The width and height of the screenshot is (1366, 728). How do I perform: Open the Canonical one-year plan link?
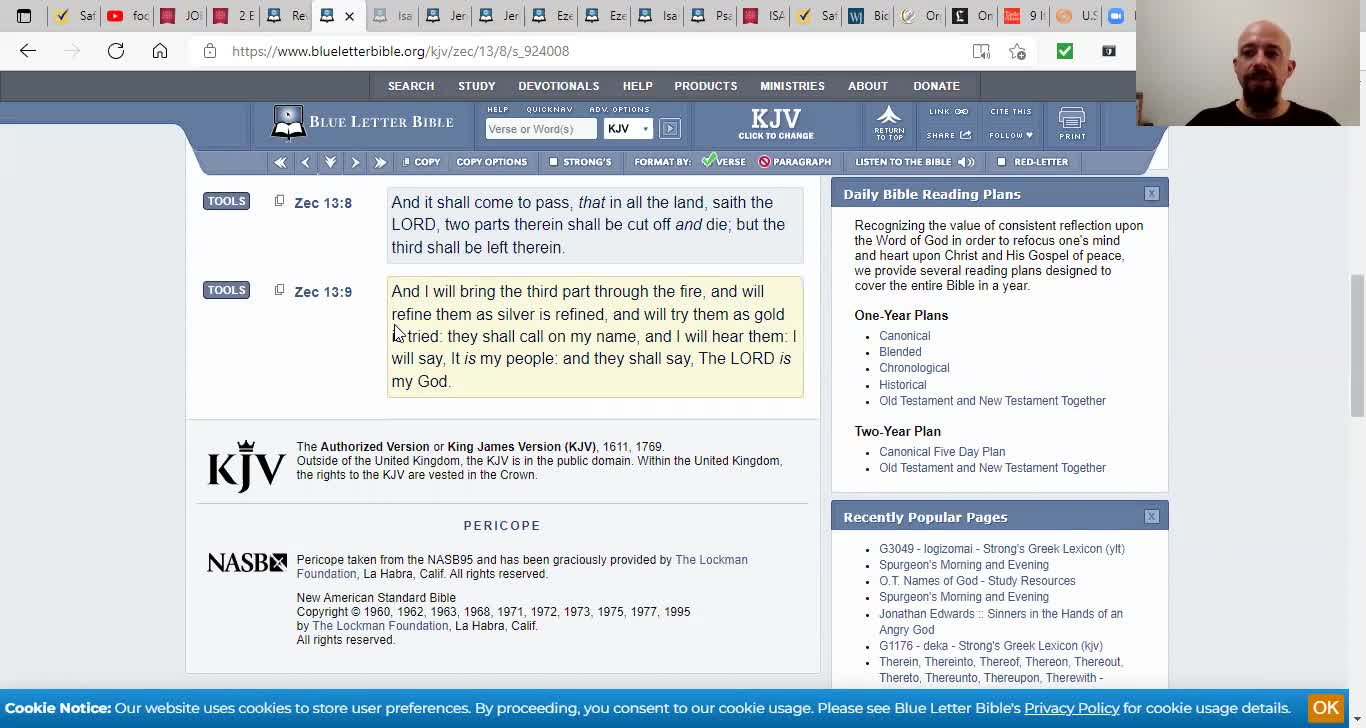click(905, 336)
